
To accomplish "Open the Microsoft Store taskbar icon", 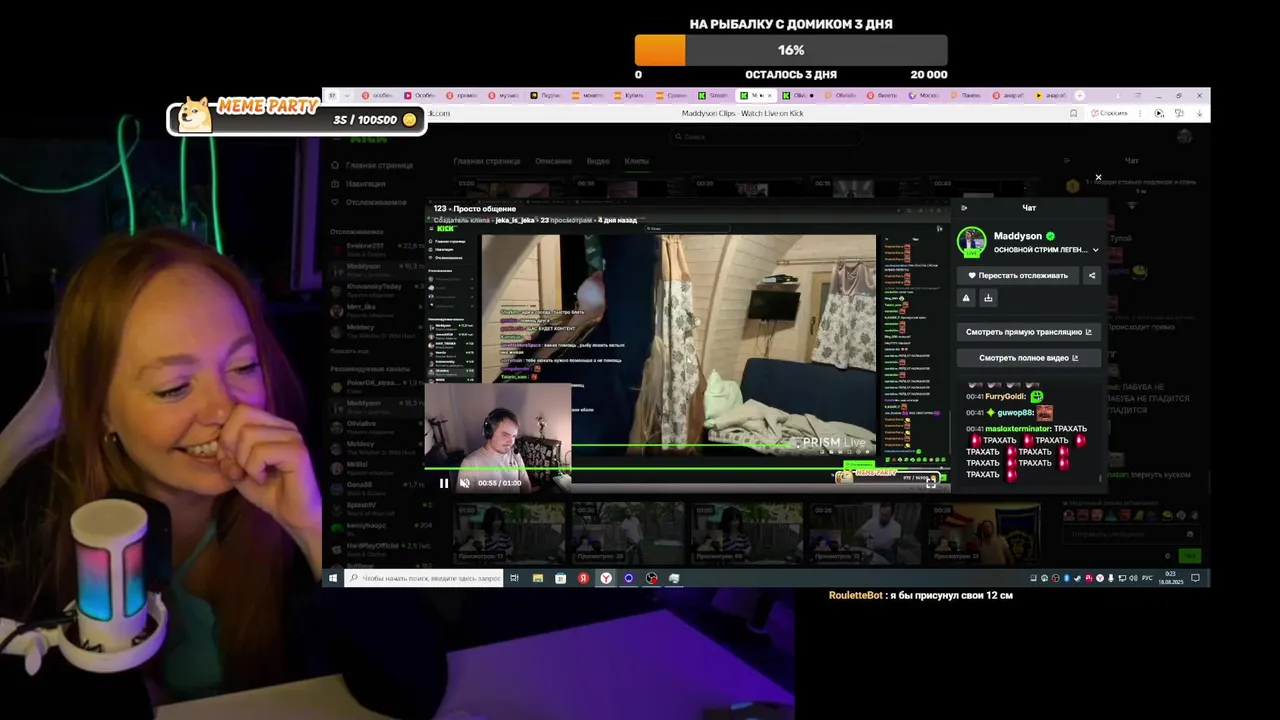I will tap(560, 578).
